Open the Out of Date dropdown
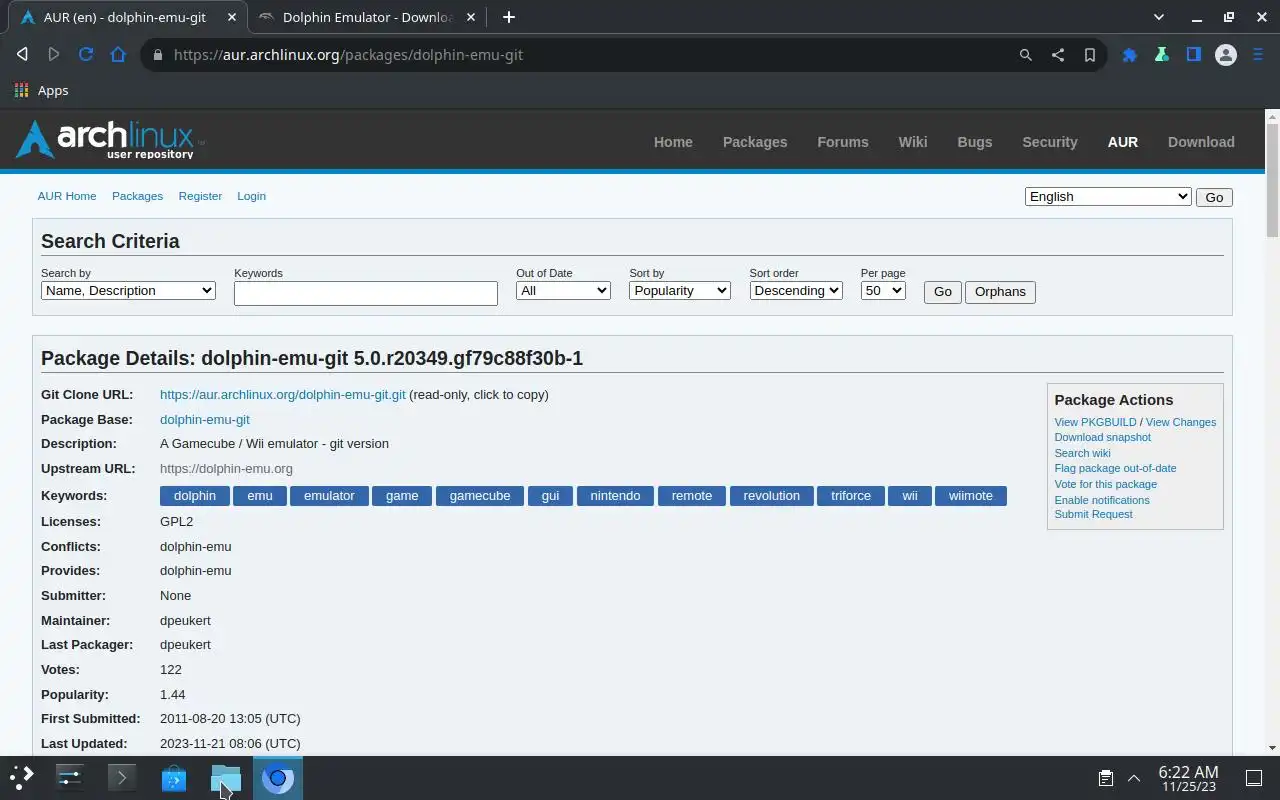This screenshot has width=1280, height=800. click(563, 290)
